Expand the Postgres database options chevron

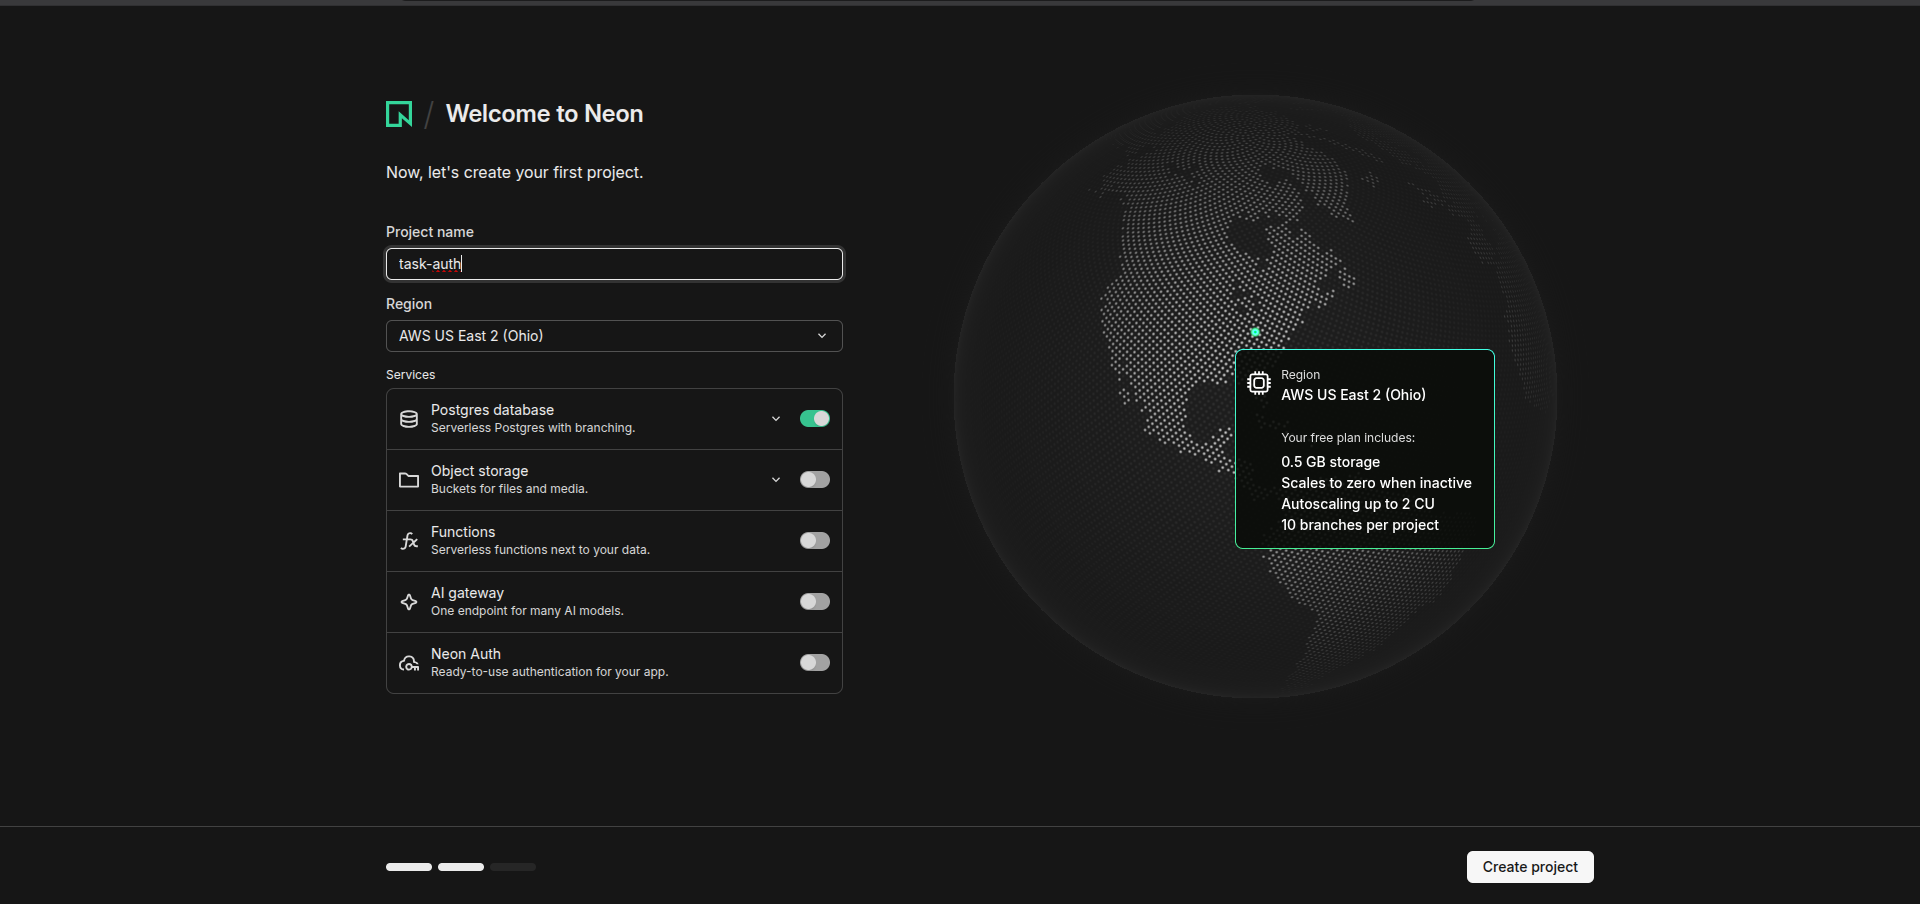[x=776, y=419]
